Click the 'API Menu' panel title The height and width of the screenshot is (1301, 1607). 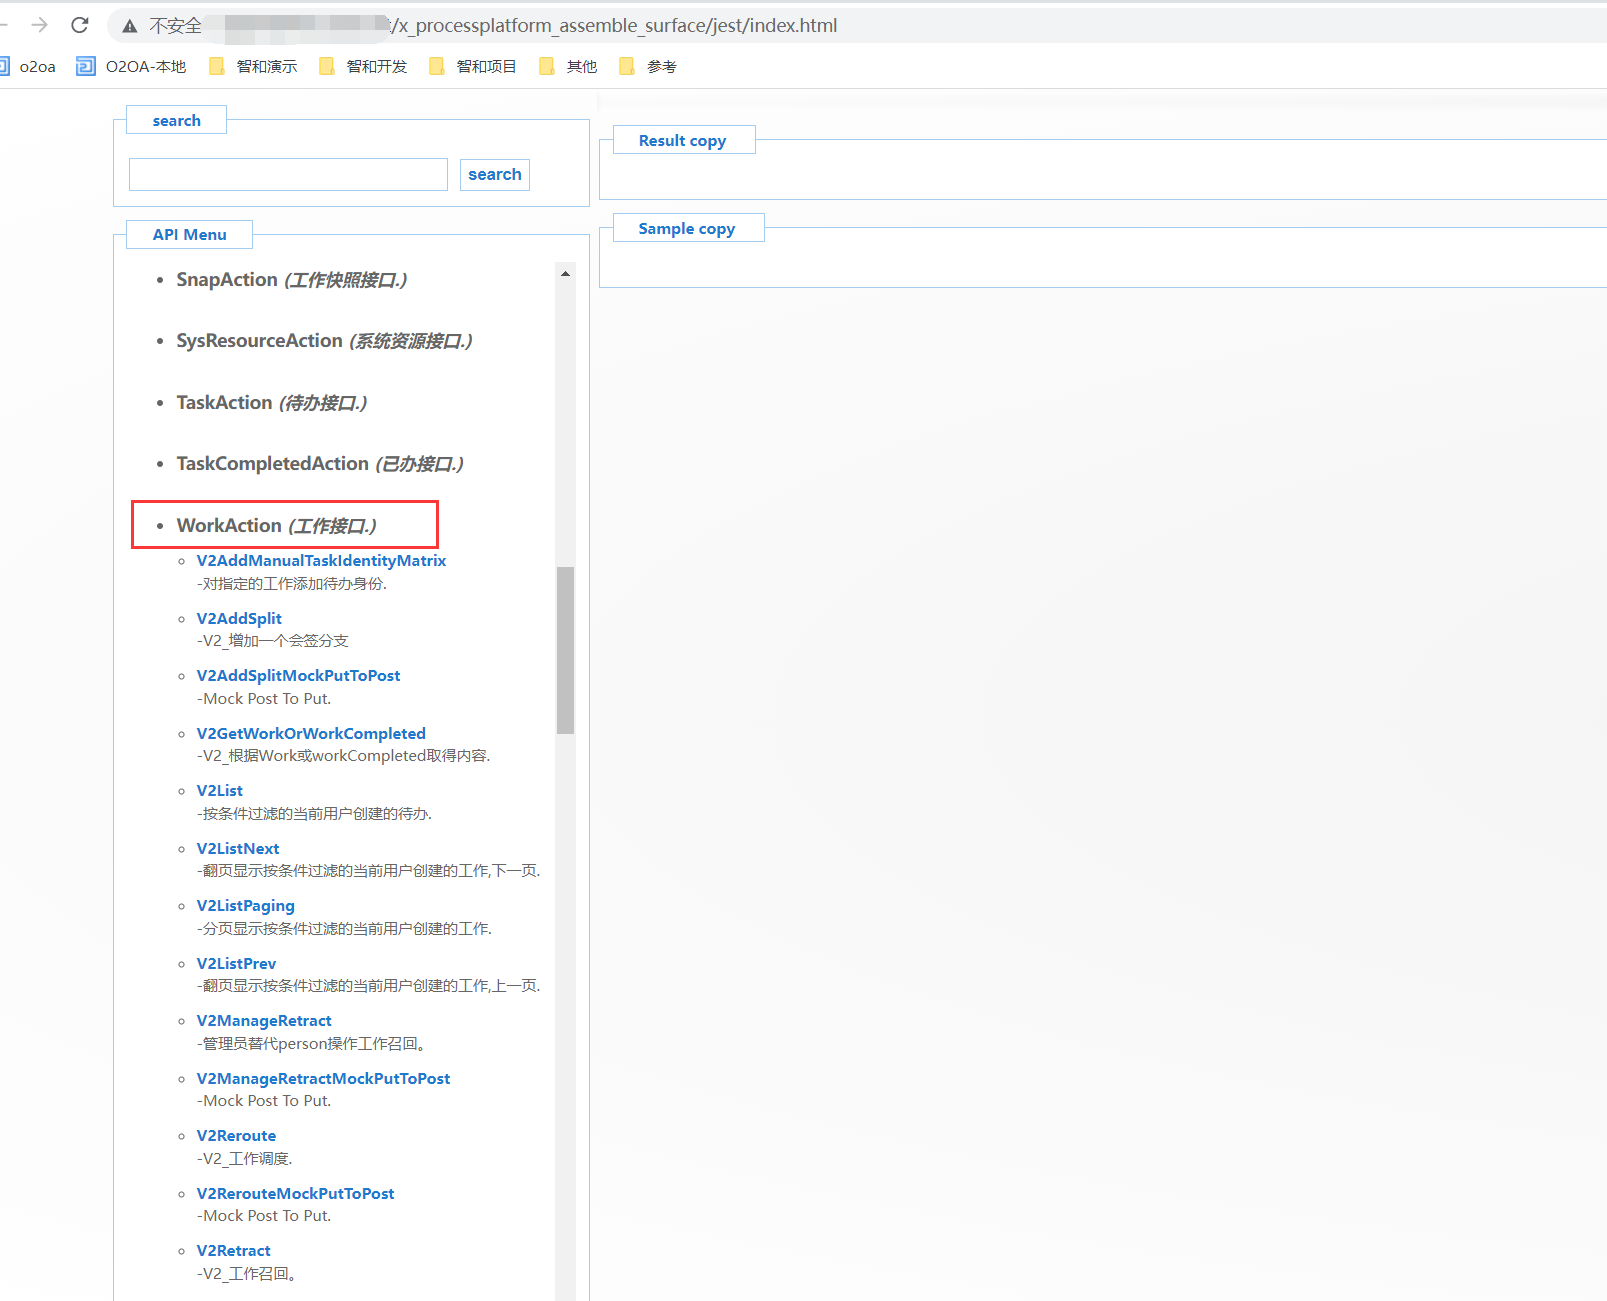[190, 235]
